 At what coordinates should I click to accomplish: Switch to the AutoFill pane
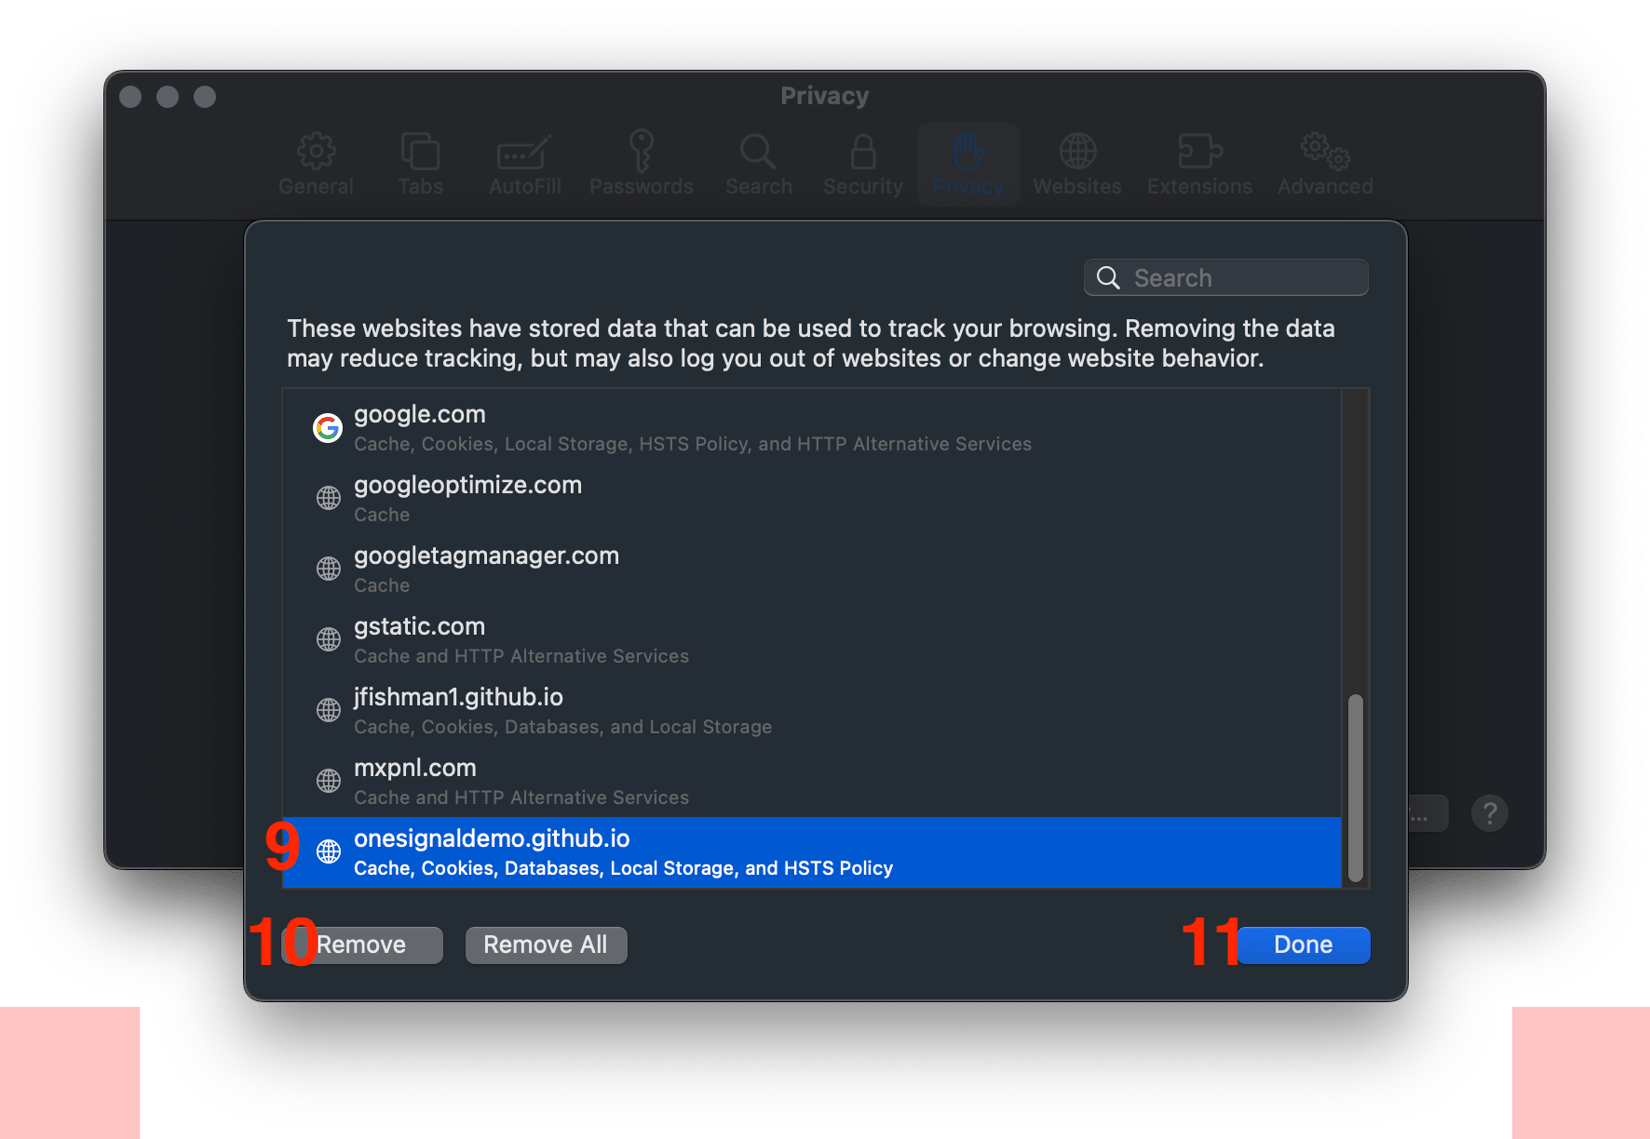(524, 164)
